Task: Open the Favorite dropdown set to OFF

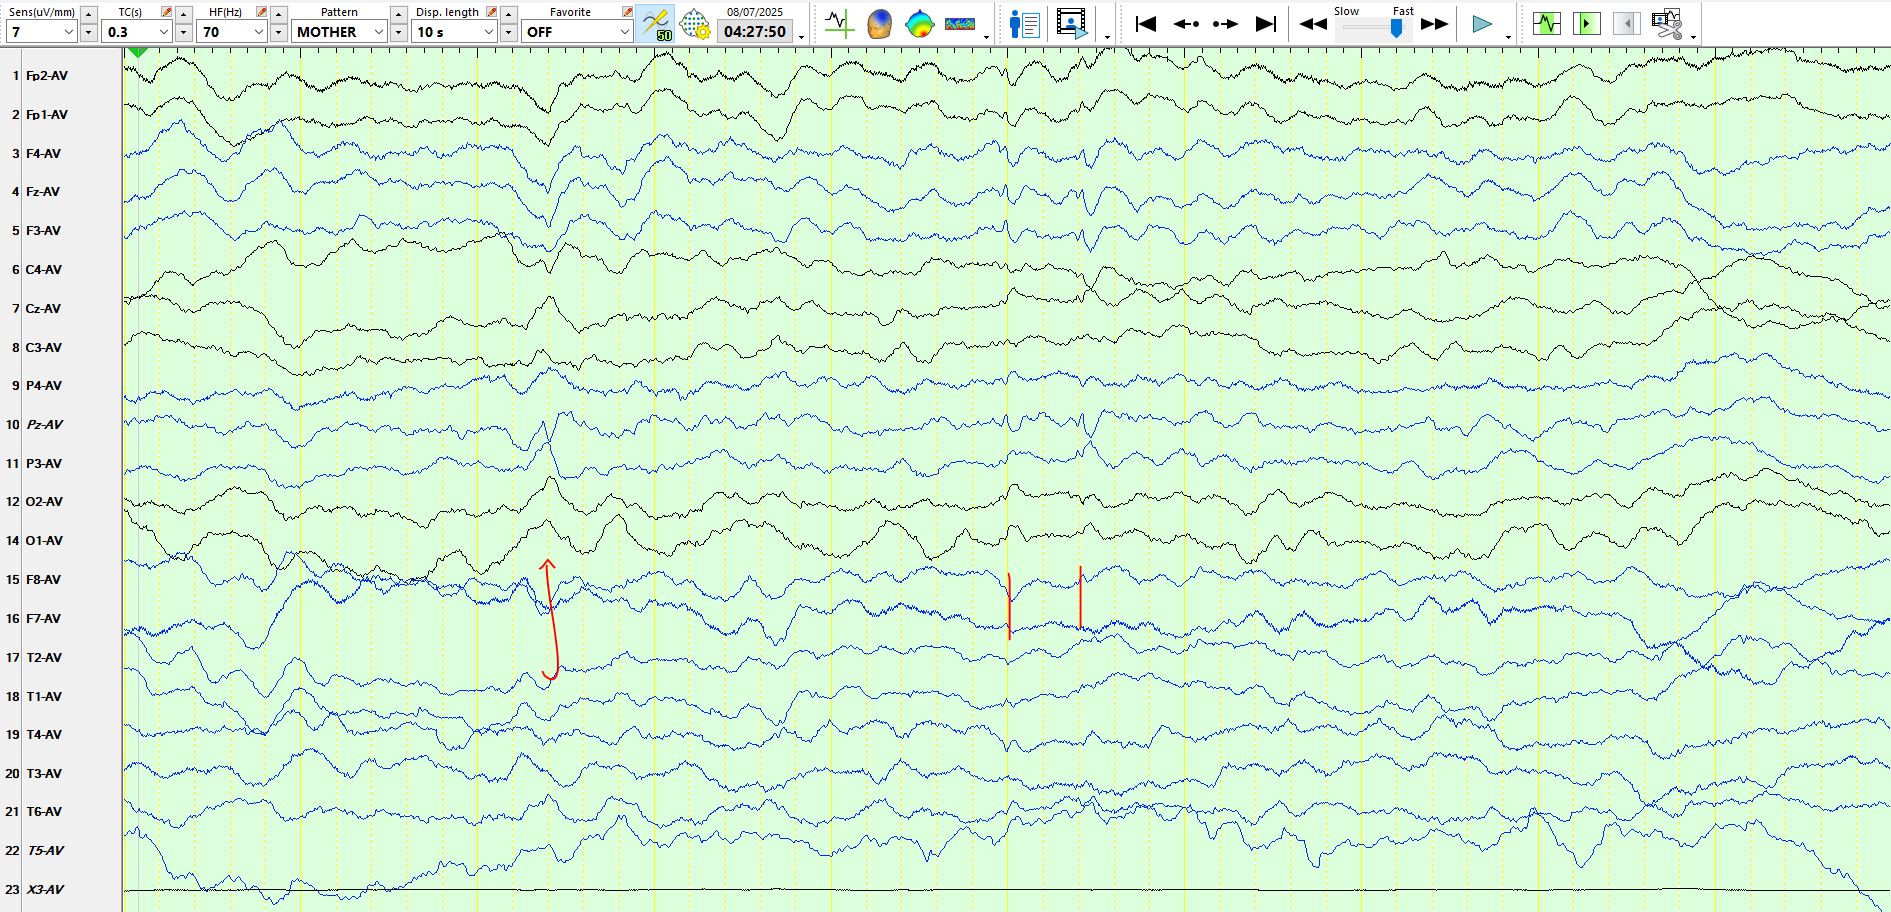Action: tap(623, 32)
